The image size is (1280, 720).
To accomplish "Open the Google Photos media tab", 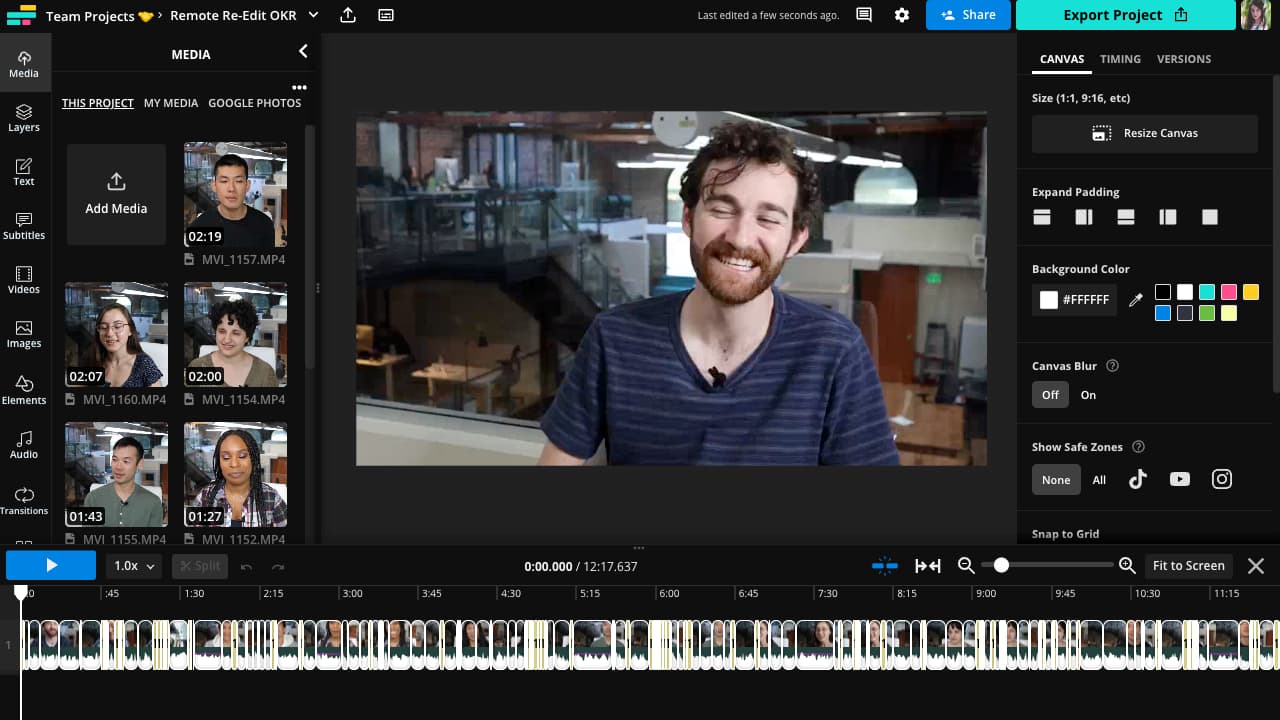I will [x=254, y=103].
